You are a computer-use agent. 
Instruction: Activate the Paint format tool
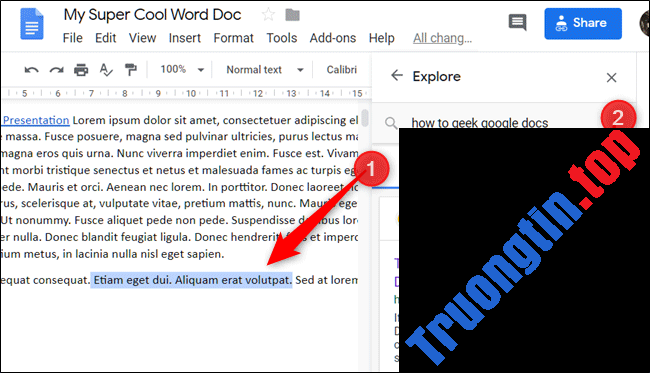click(x=131, y=70)
